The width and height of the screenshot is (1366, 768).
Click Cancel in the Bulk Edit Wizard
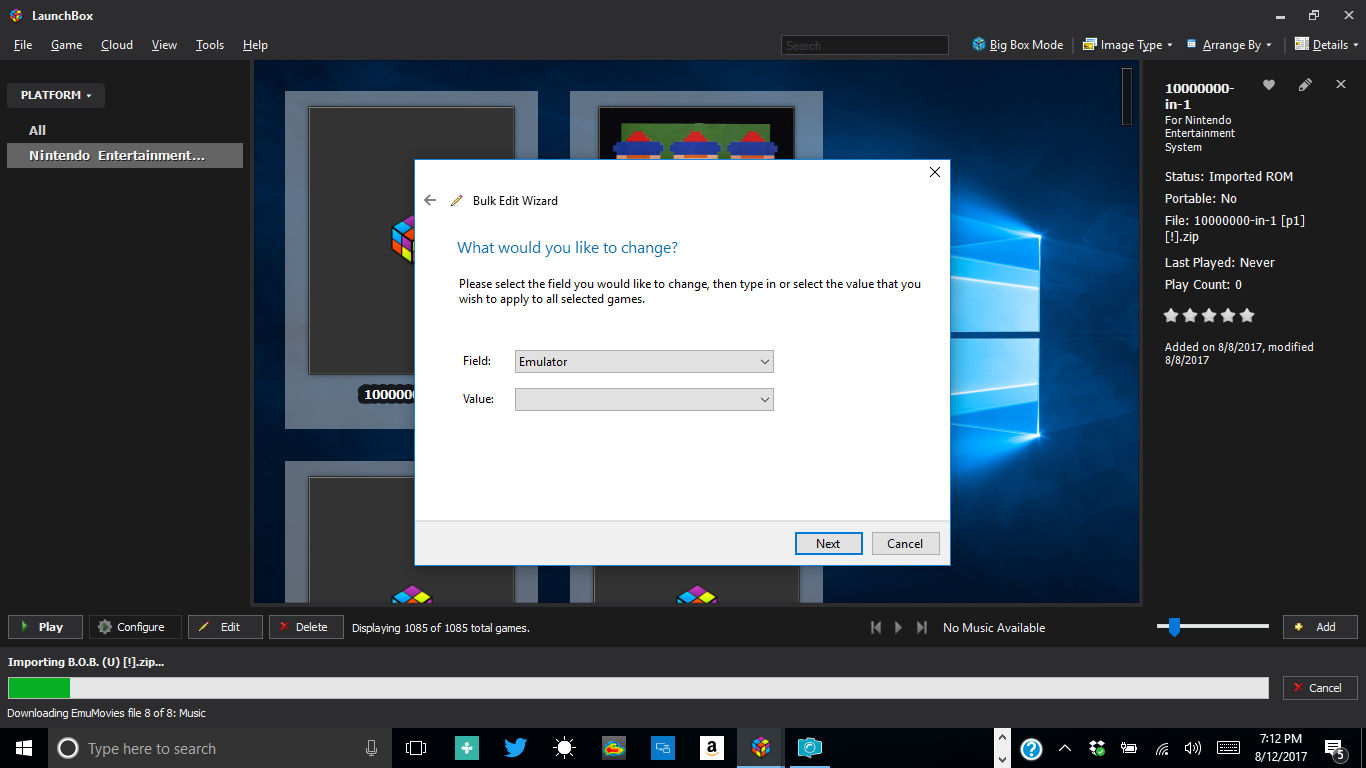[905, 543]
